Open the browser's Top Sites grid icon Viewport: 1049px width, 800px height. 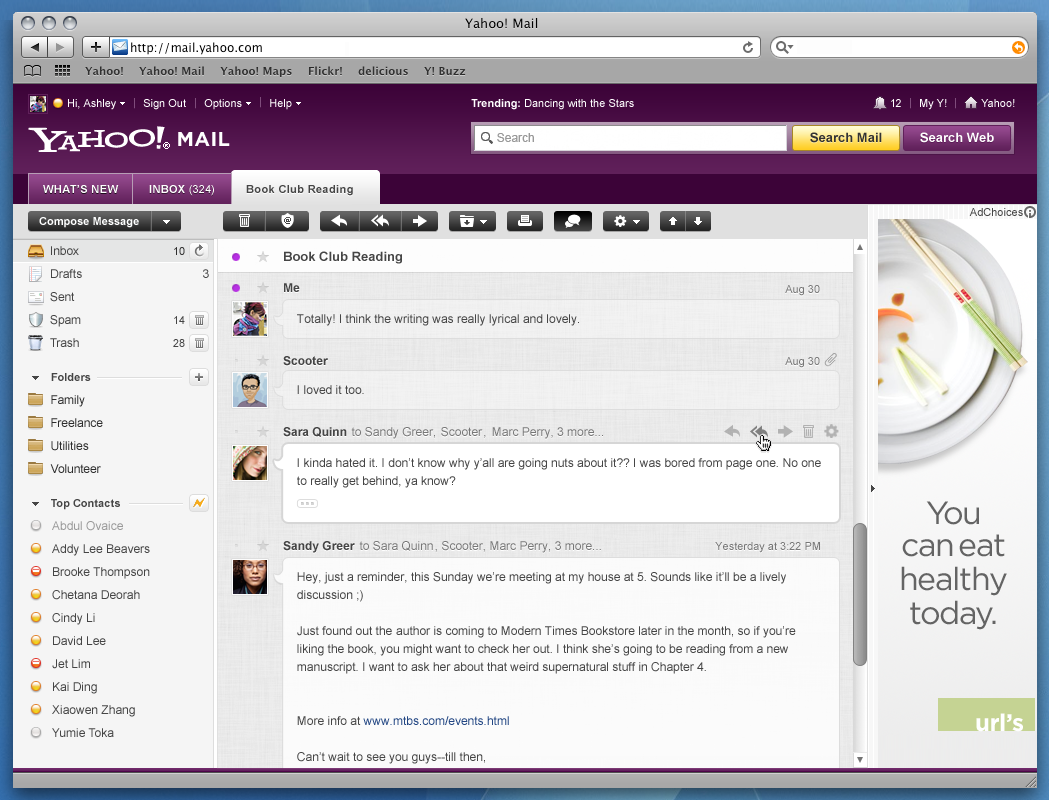point(62,70)
